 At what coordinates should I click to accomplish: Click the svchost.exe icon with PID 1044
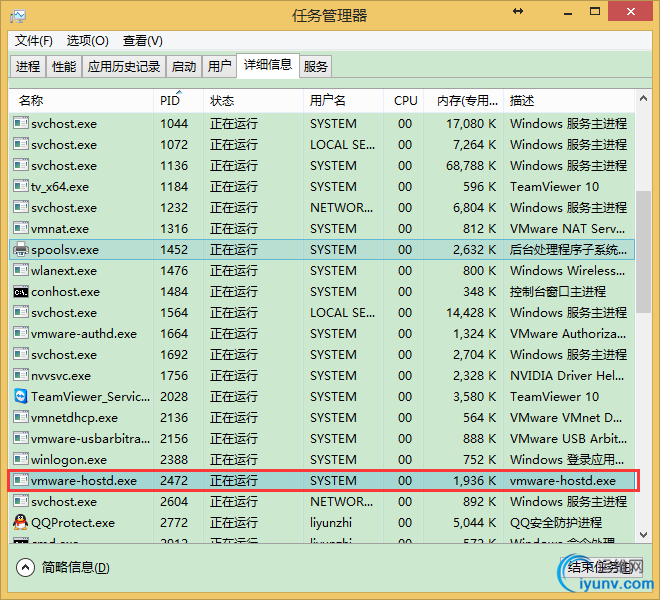pyautogui.click(x=21, y=123)
